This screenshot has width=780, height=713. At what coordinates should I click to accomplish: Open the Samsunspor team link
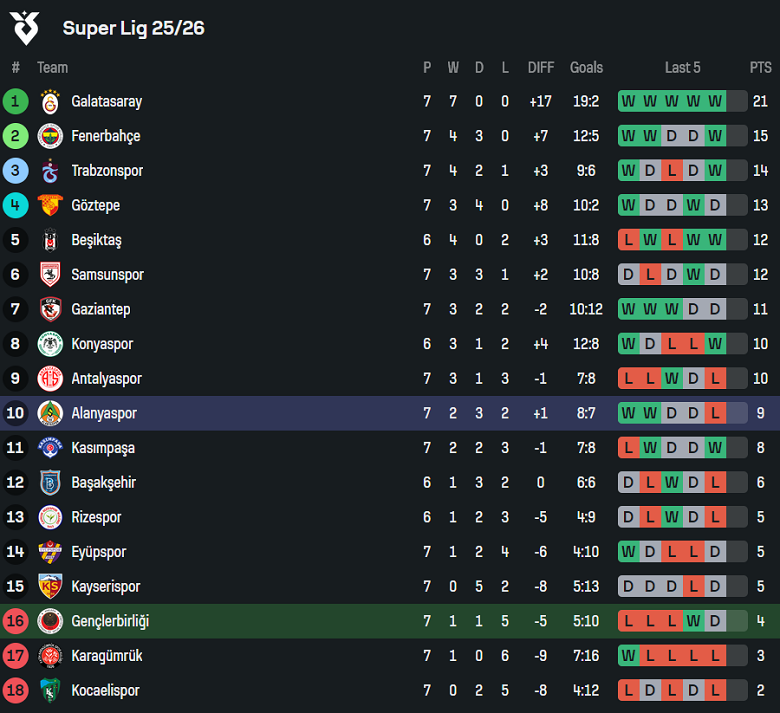click(x=107, y=275)
